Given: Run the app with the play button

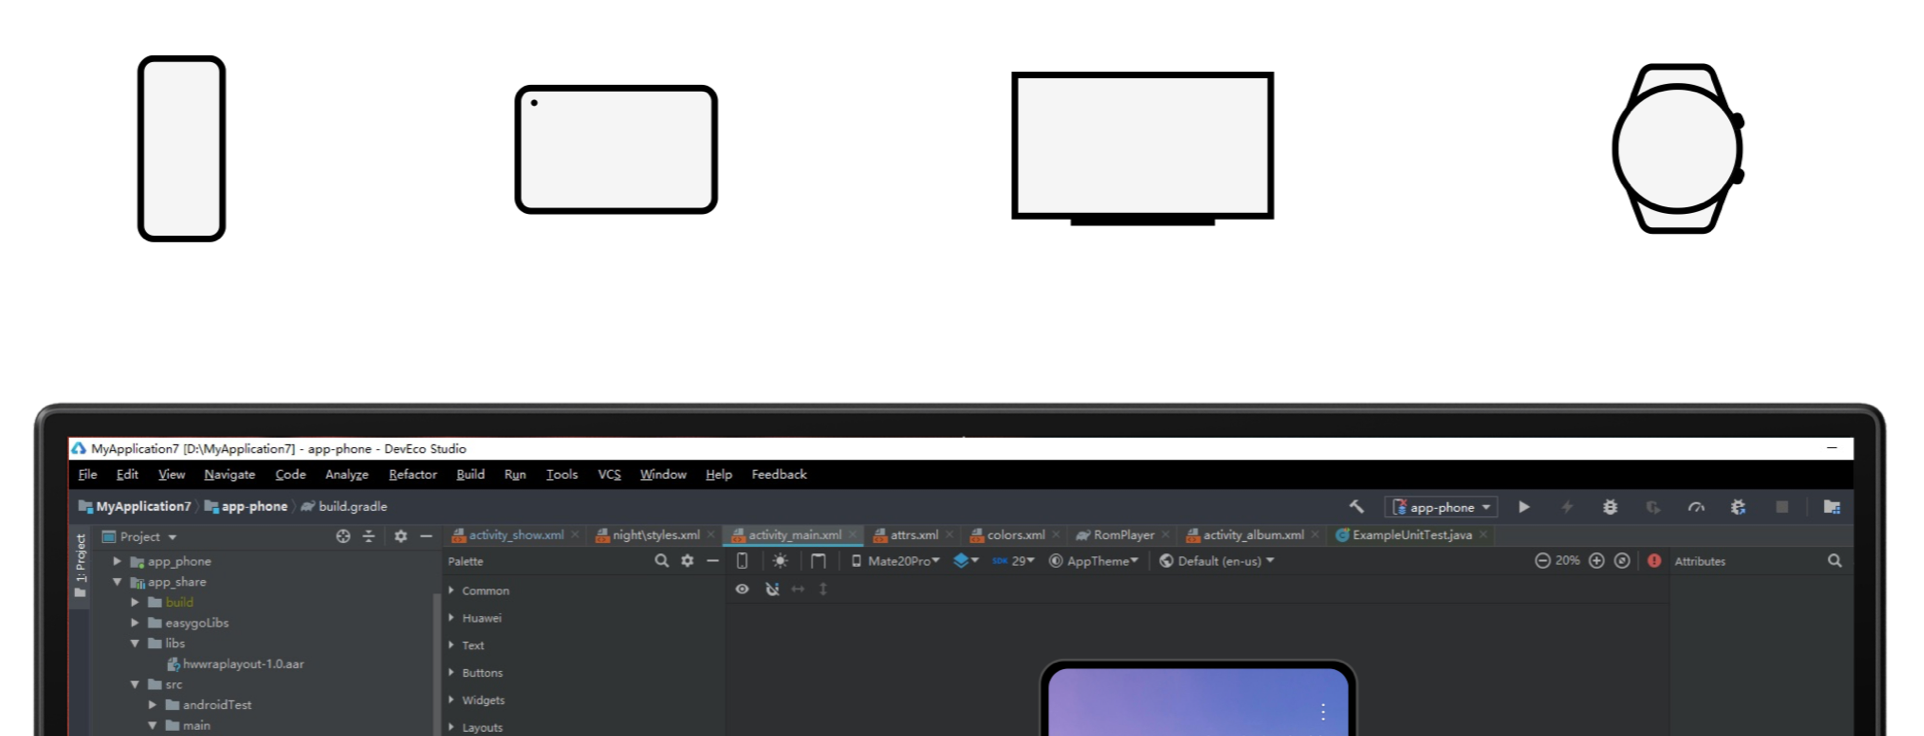Looking at the screenshot, I should pyautogui.click(x=1524, y=507).
